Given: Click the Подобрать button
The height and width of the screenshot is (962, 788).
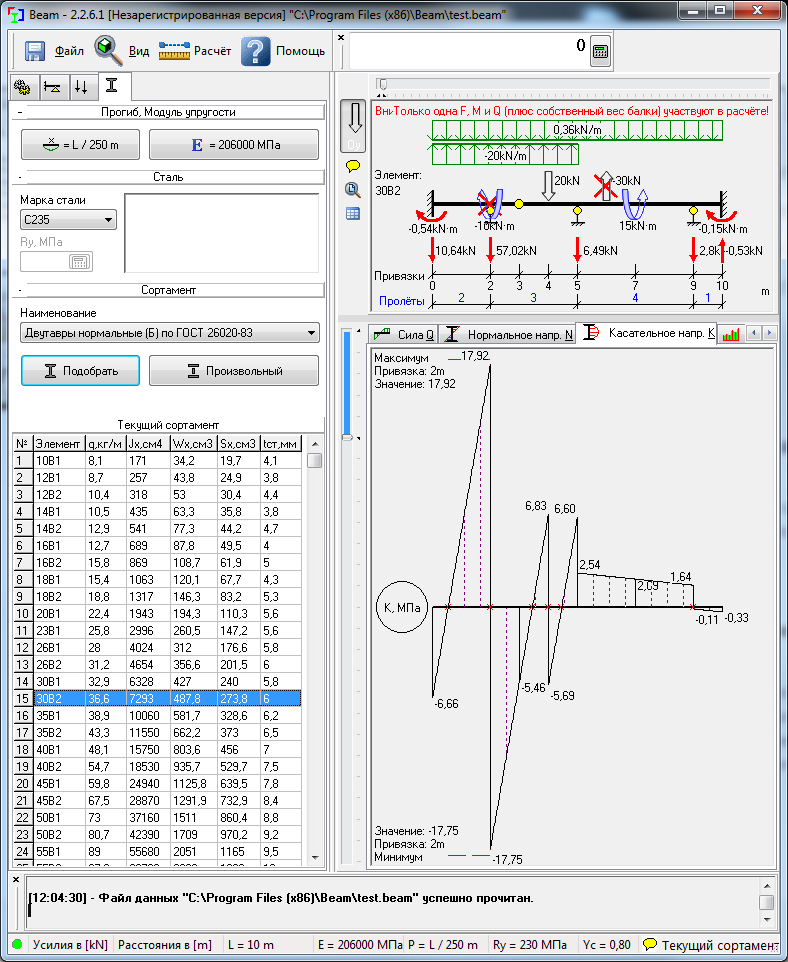Looking at the screenshot, I should pos(80,371).
